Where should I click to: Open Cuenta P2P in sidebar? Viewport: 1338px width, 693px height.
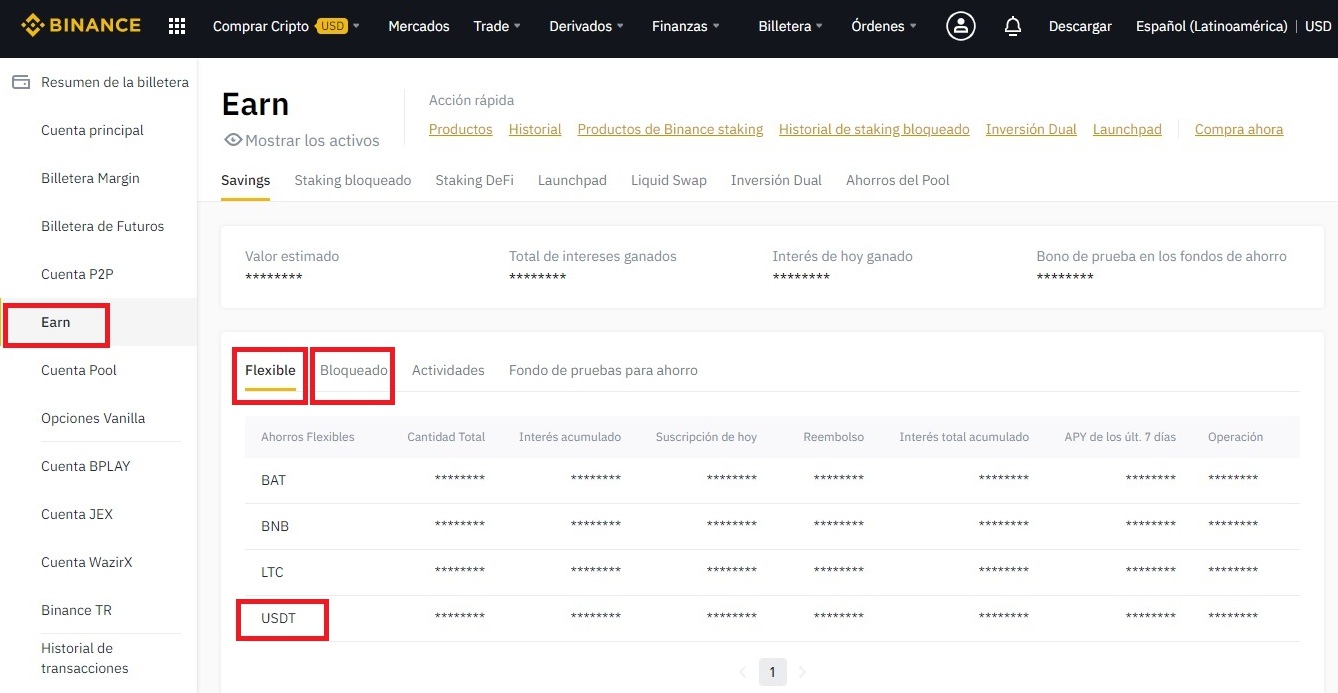pyautogui.click(x=77, y=274)
